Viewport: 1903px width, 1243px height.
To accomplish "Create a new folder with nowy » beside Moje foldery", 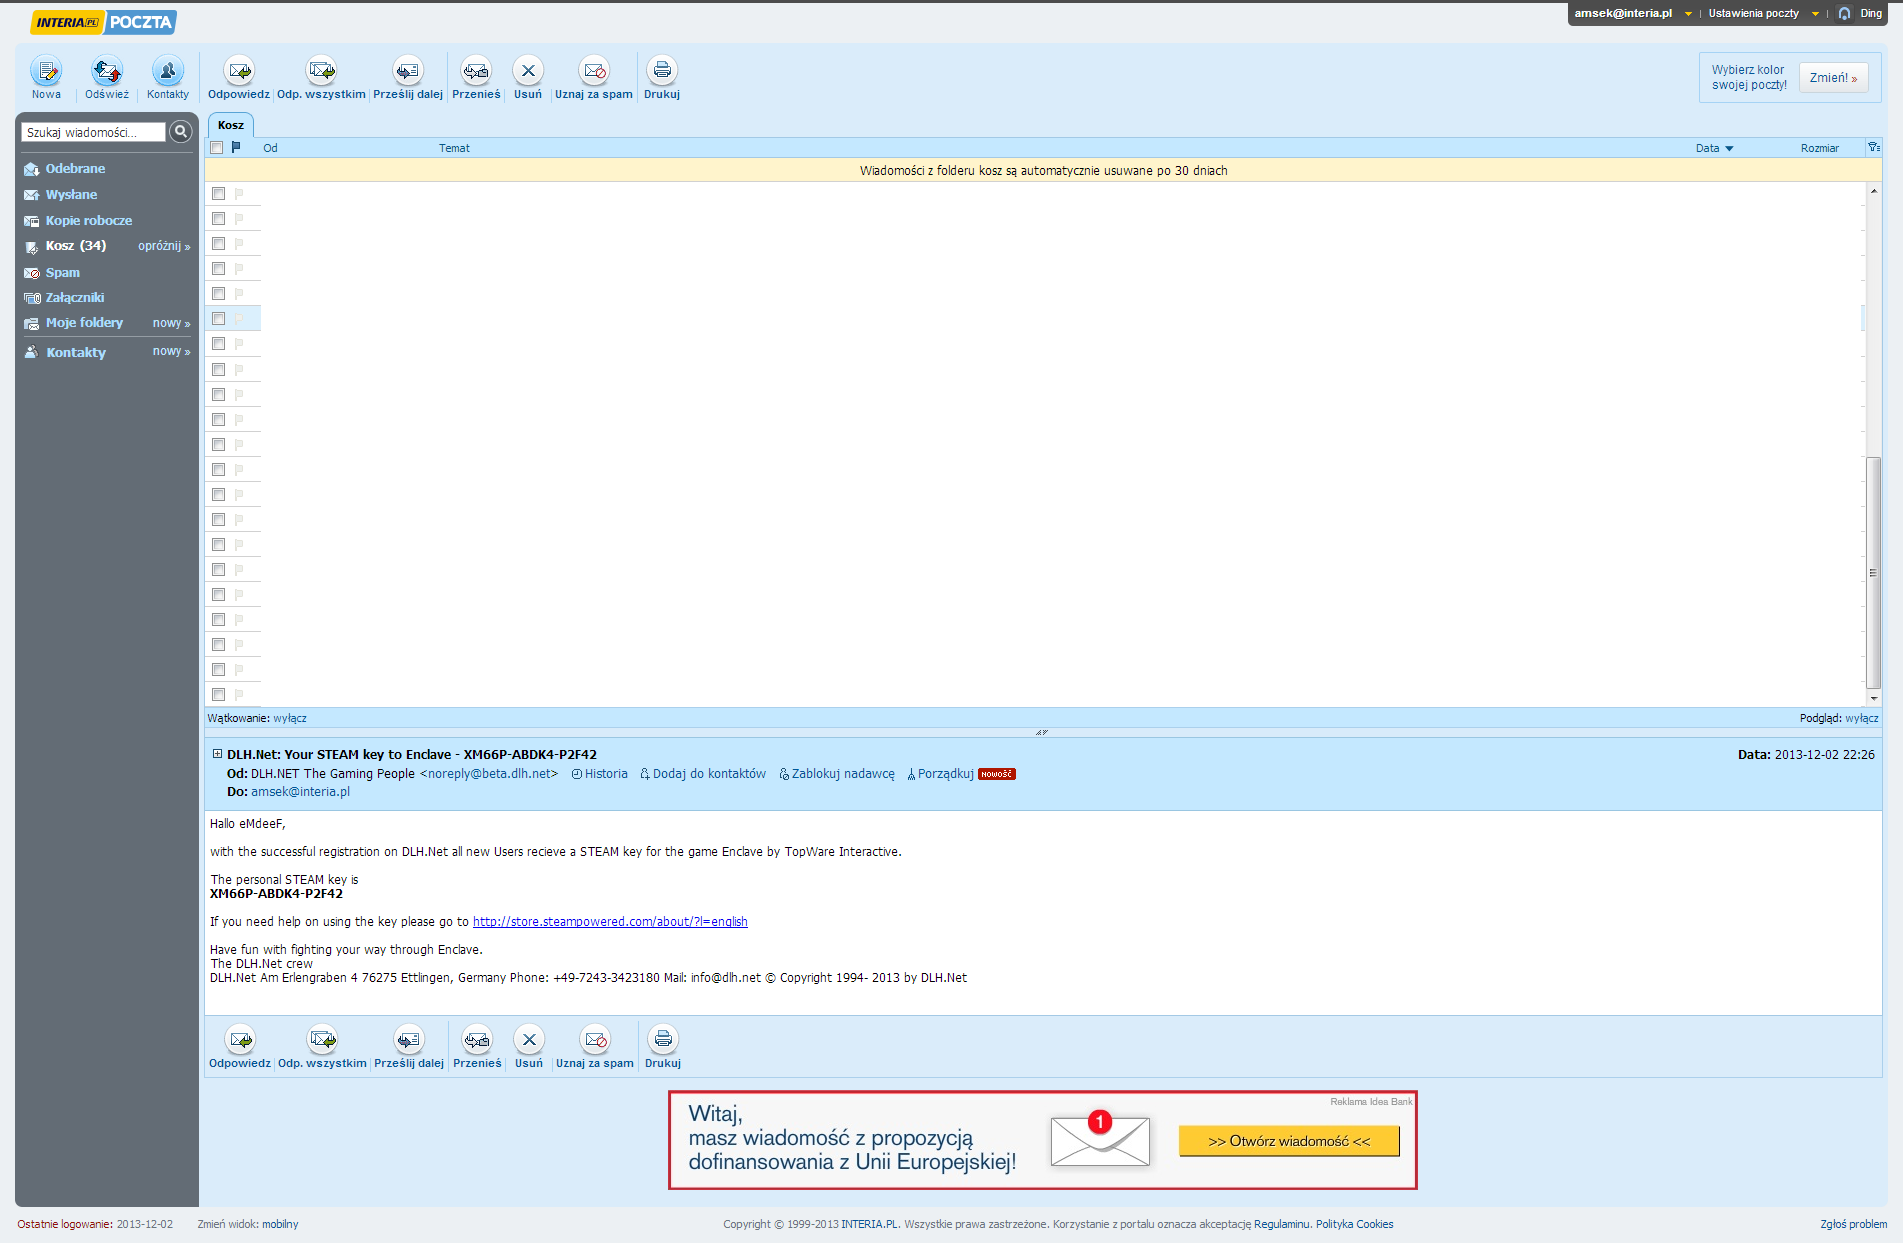I will pyautogui.click(x=171, y=323).
